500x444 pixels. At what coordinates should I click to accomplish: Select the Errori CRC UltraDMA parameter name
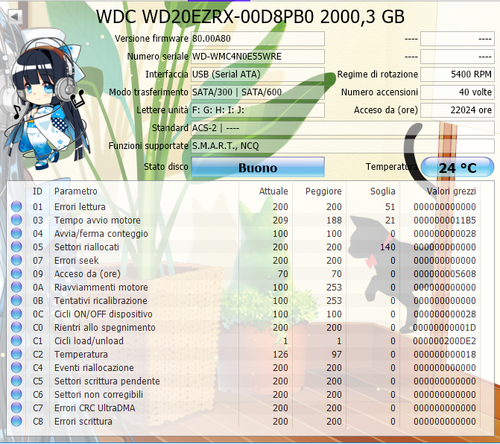(x=95, y=408)
